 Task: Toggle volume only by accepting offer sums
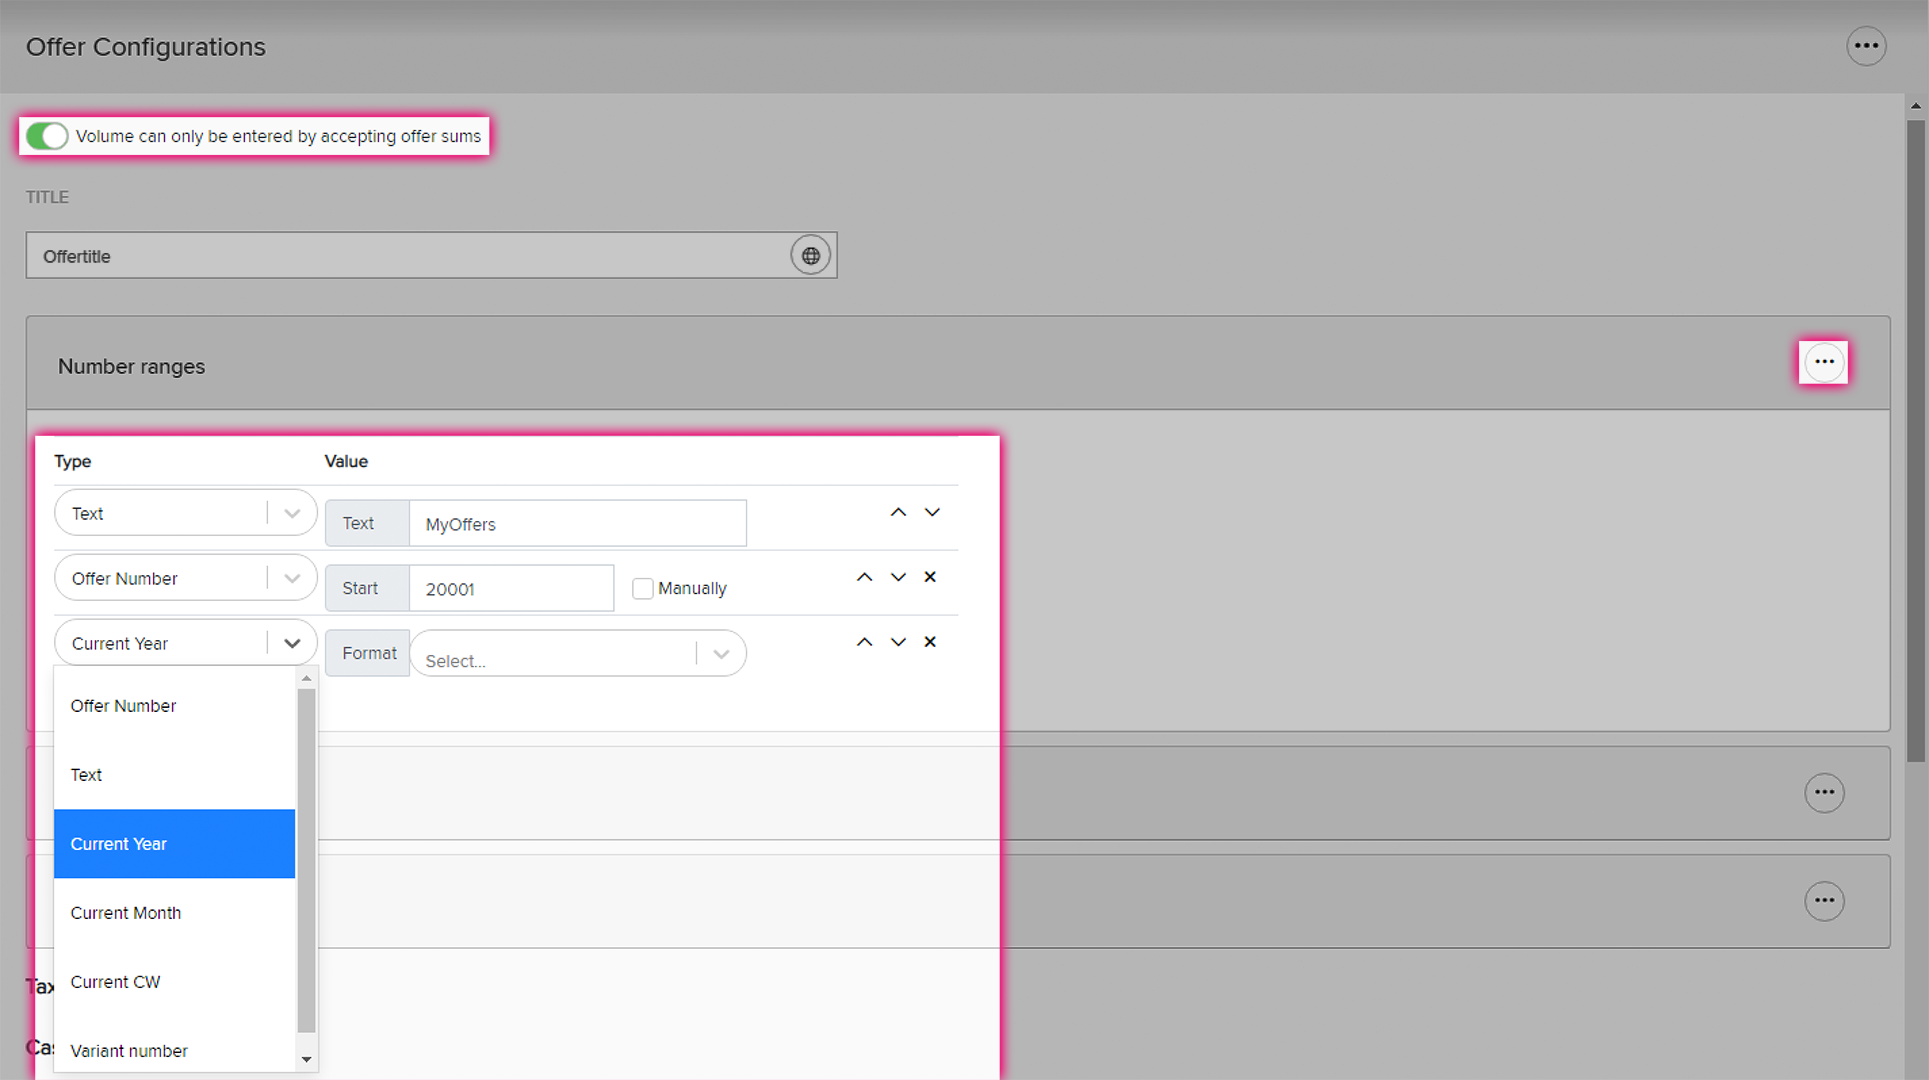click(x=47, y=136)
